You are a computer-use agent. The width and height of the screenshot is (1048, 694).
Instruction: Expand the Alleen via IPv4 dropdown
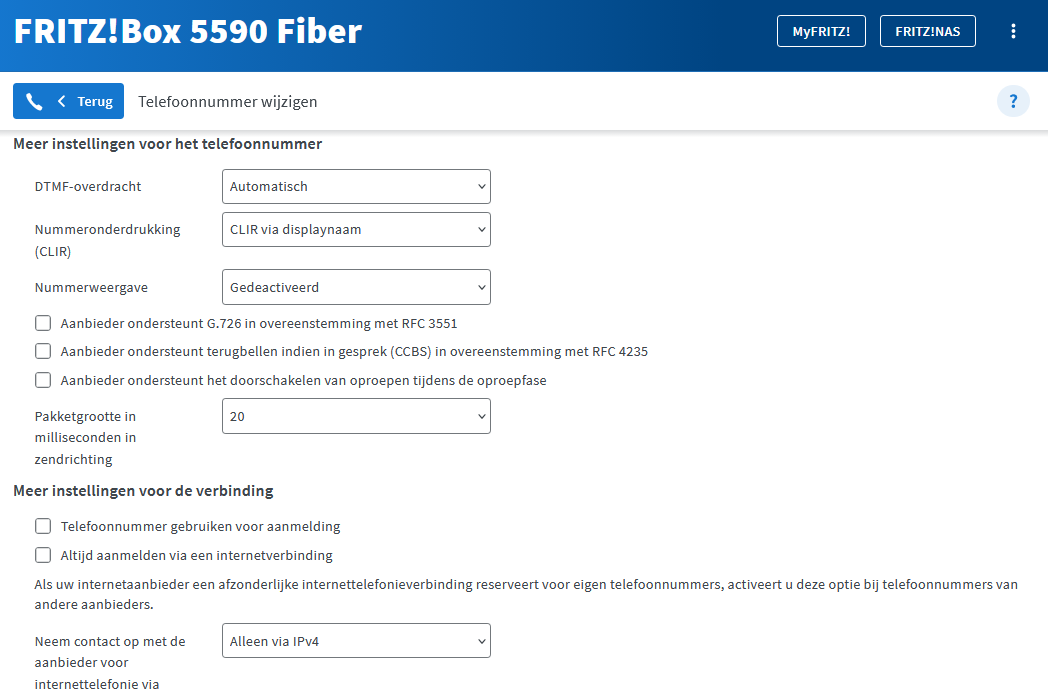356,641
